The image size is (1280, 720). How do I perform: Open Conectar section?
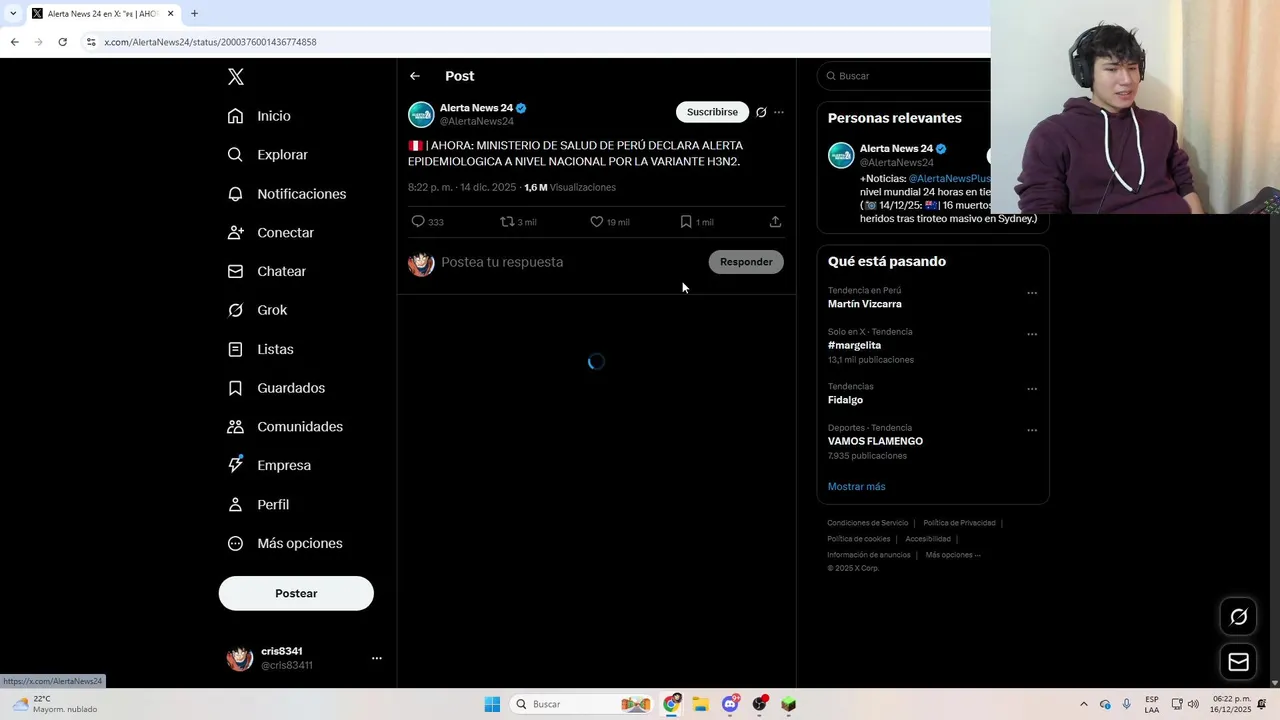click(x=270, y=233)
